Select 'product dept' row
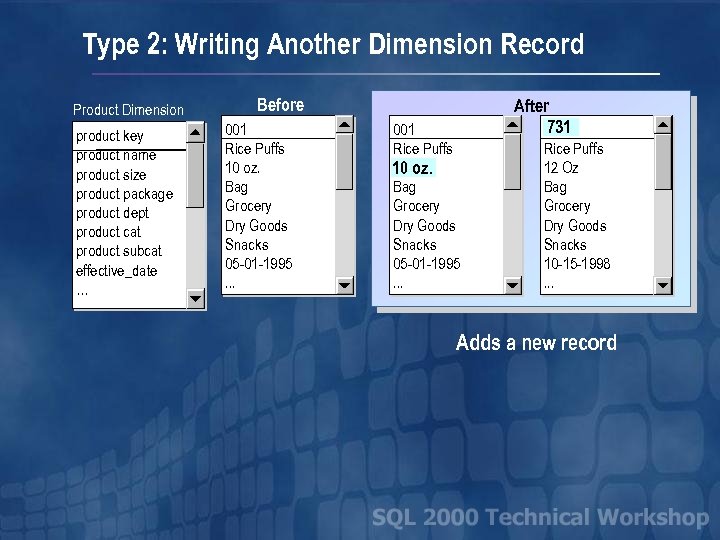Viewport: 720px width, 540px height. (112, 213)
